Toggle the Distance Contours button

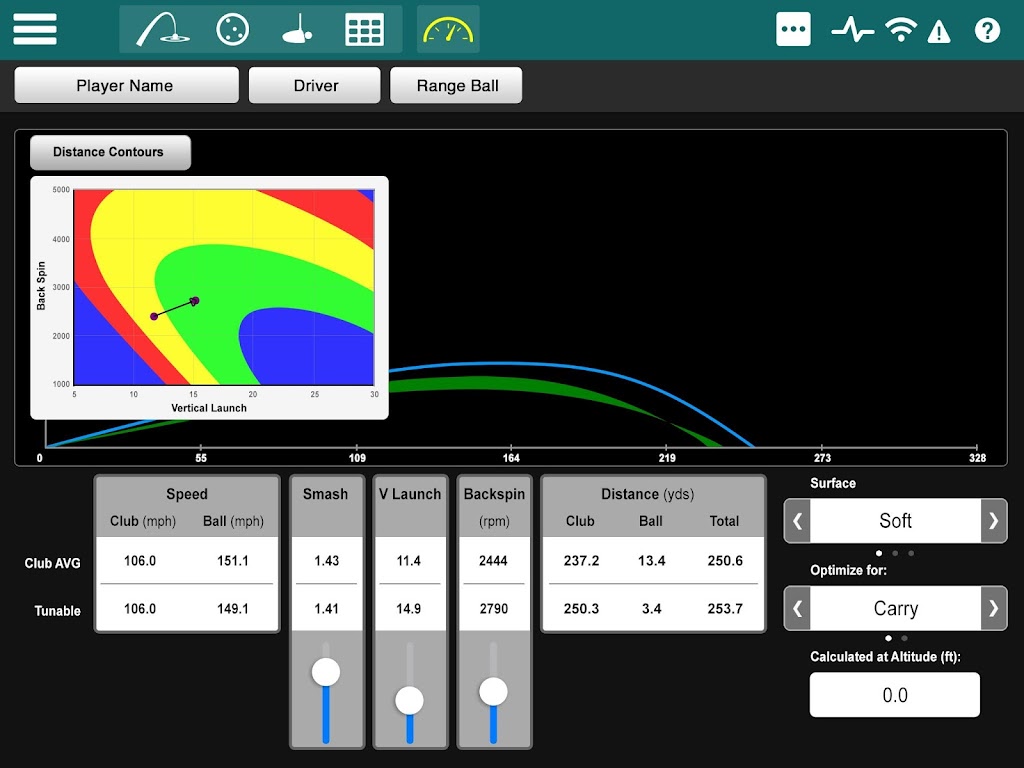(x=109, y=152)
